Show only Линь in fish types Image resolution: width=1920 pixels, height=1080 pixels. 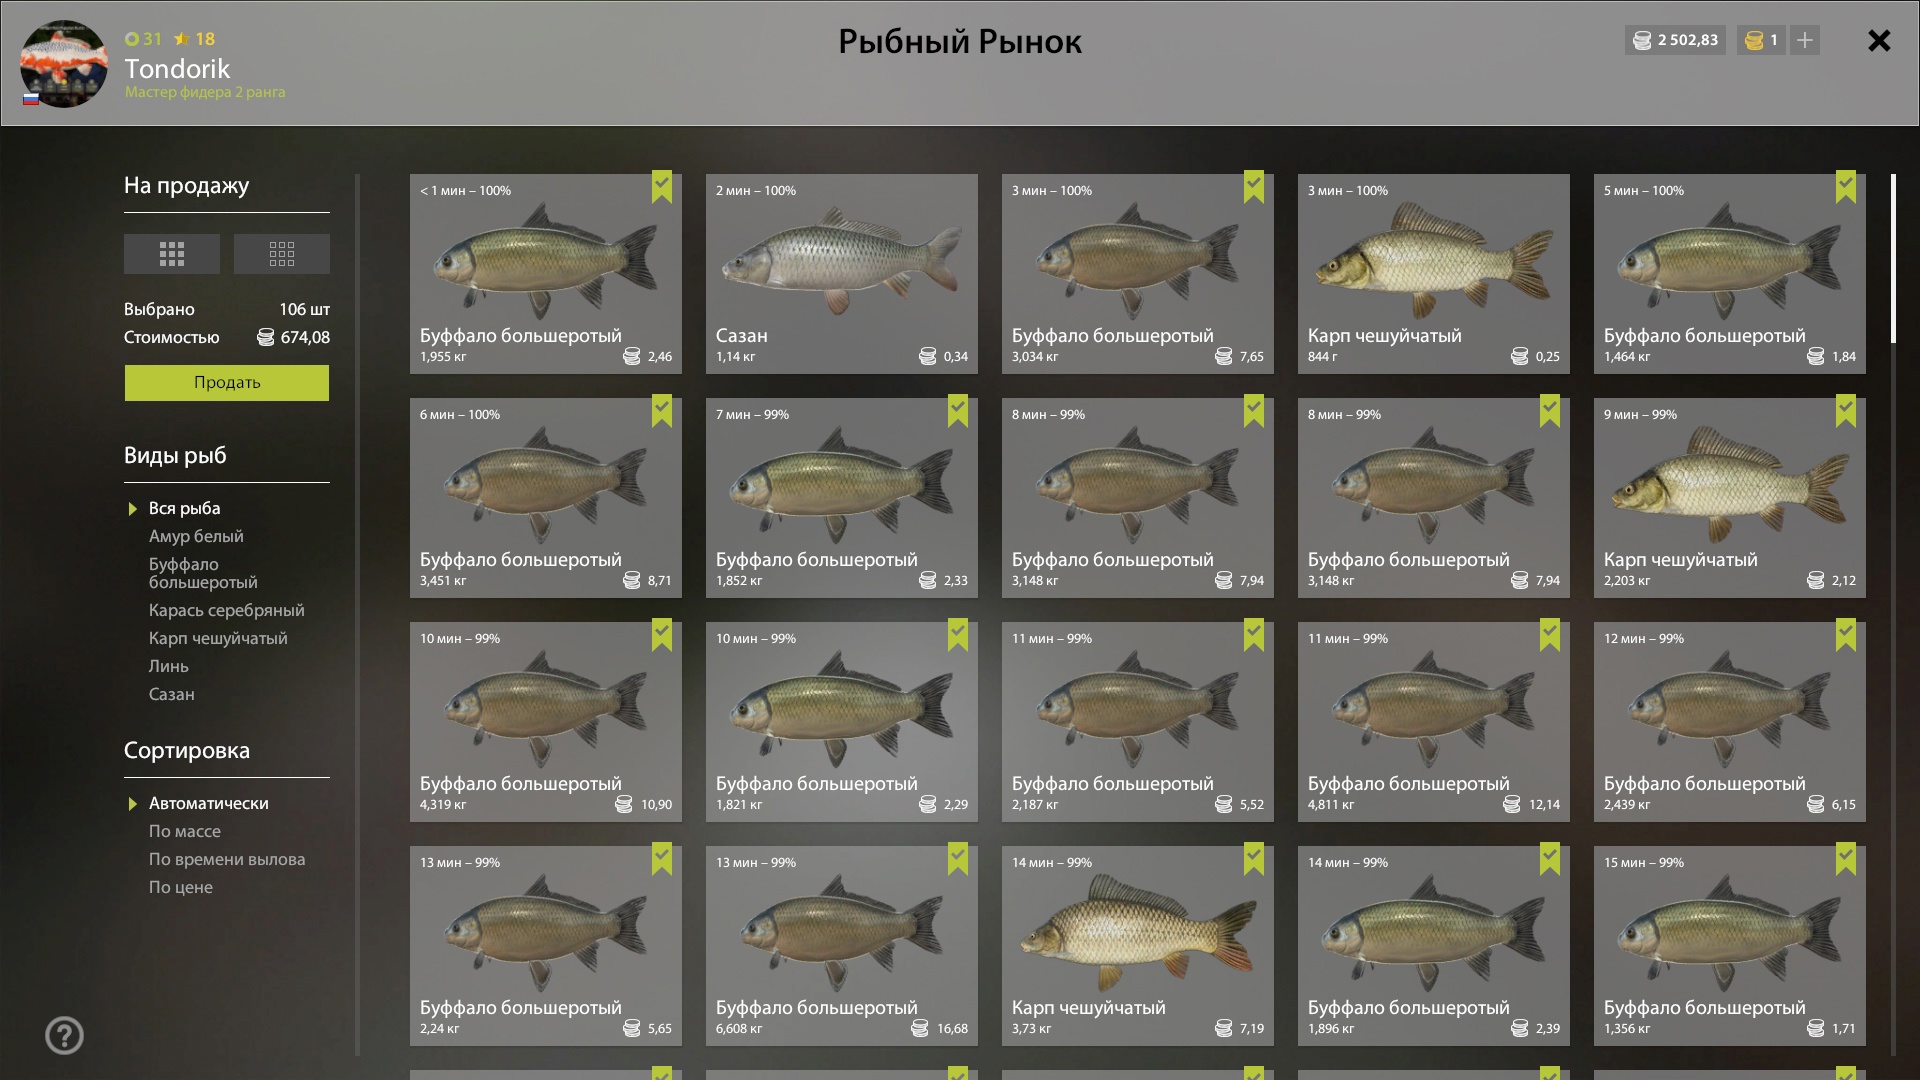[169, 666]
